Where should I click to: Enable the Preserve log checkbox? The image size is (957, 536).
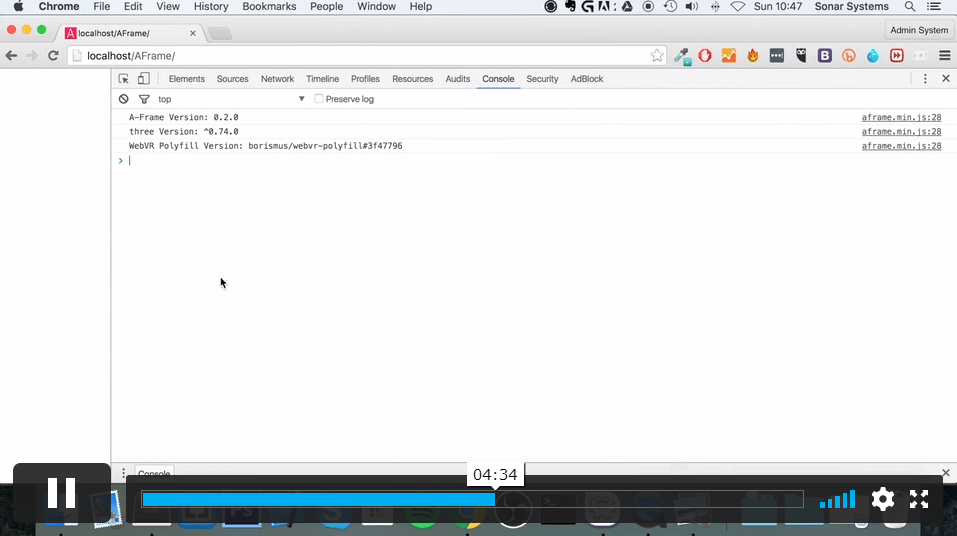click(x=319, y=99)
